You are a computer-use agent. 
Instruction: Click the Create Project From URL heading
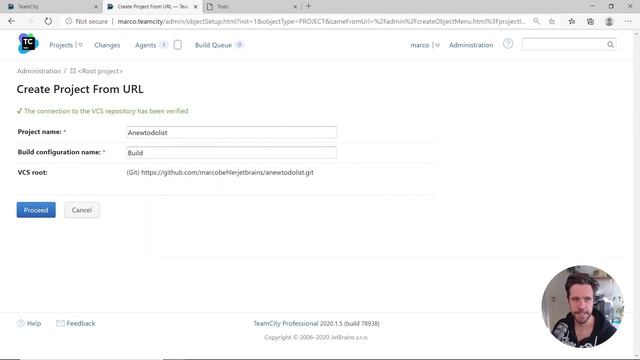click(80, 89)
